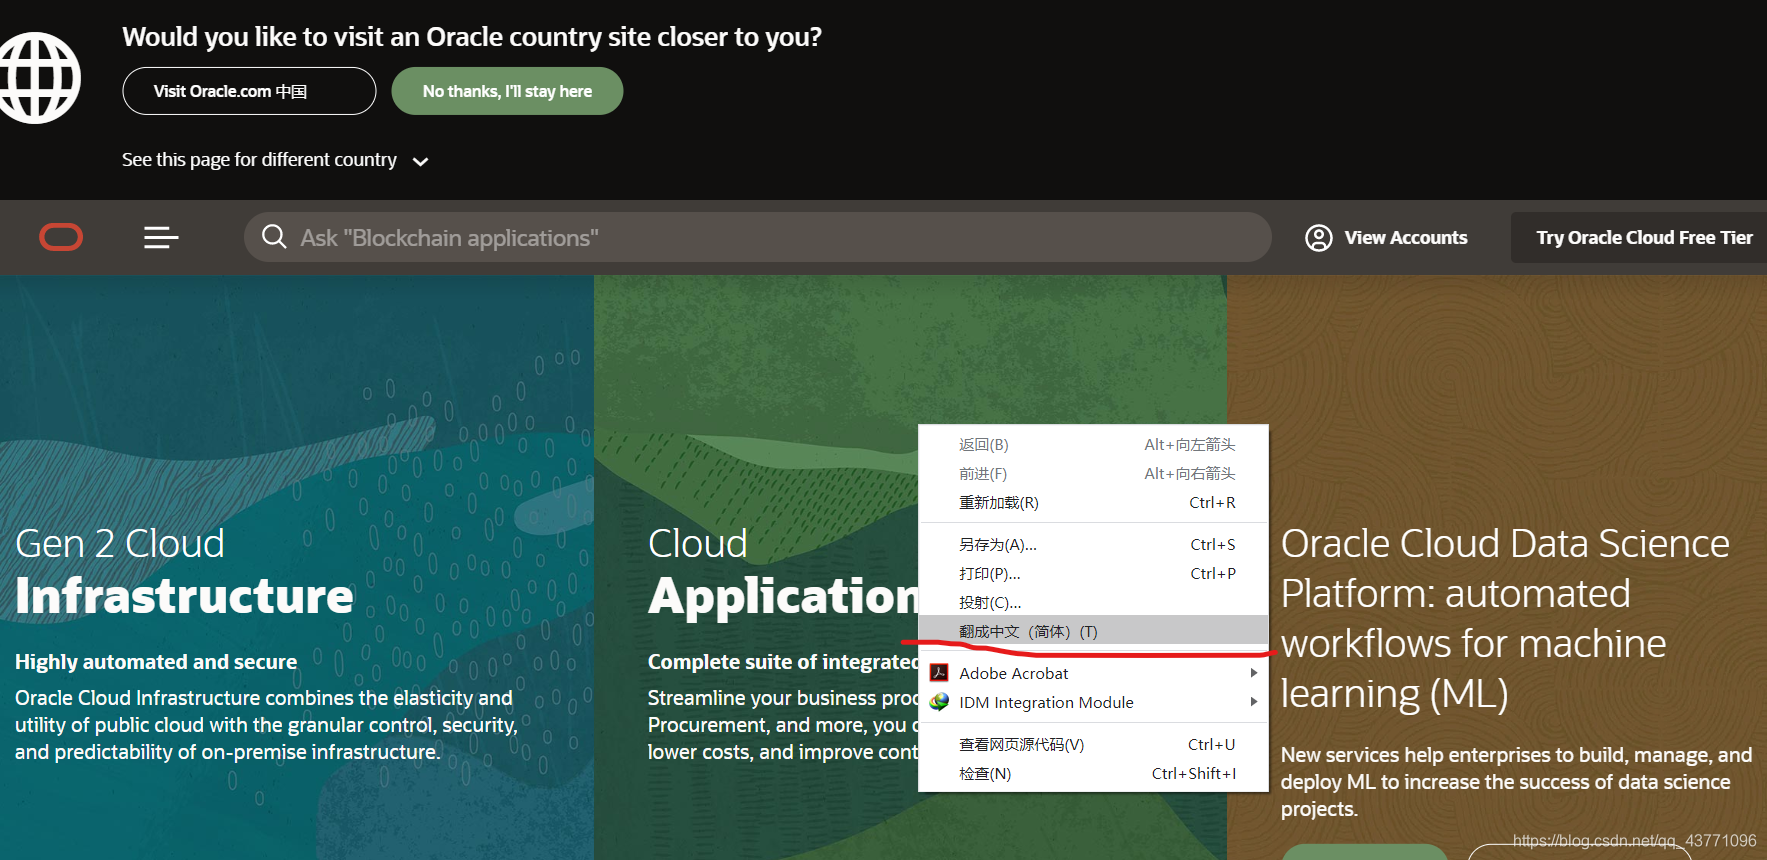The width and height of the screenshot is (1767, 860).
Task: Expand the IDM Integration Module submenu arrow
Action: (x=1253, y=702)
